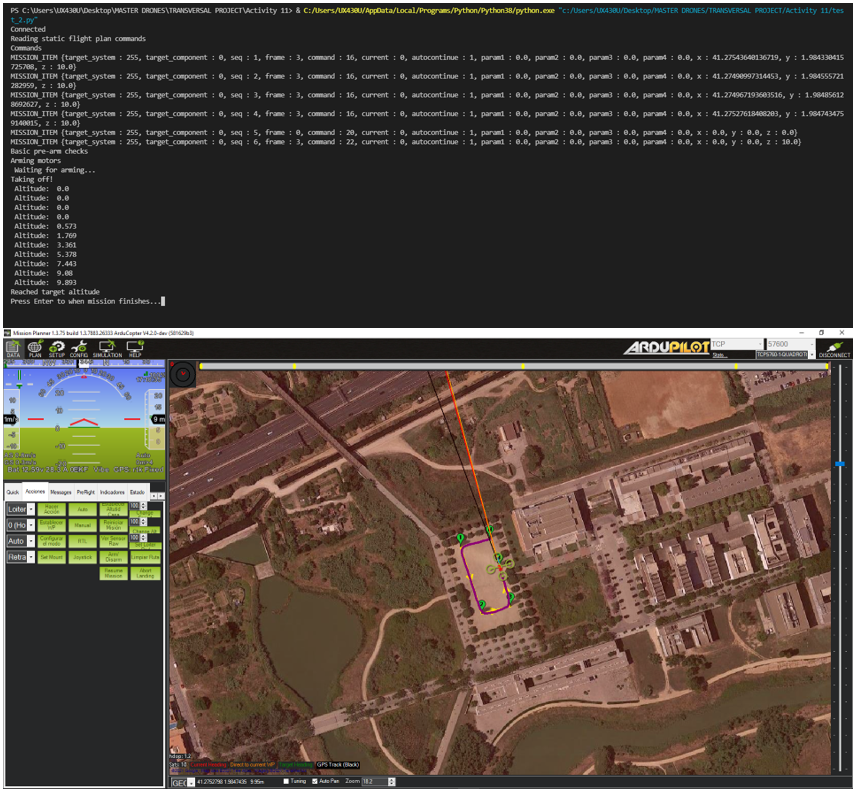
Task: Select the PreFlight tab
Action: click(x=86, y=492)
